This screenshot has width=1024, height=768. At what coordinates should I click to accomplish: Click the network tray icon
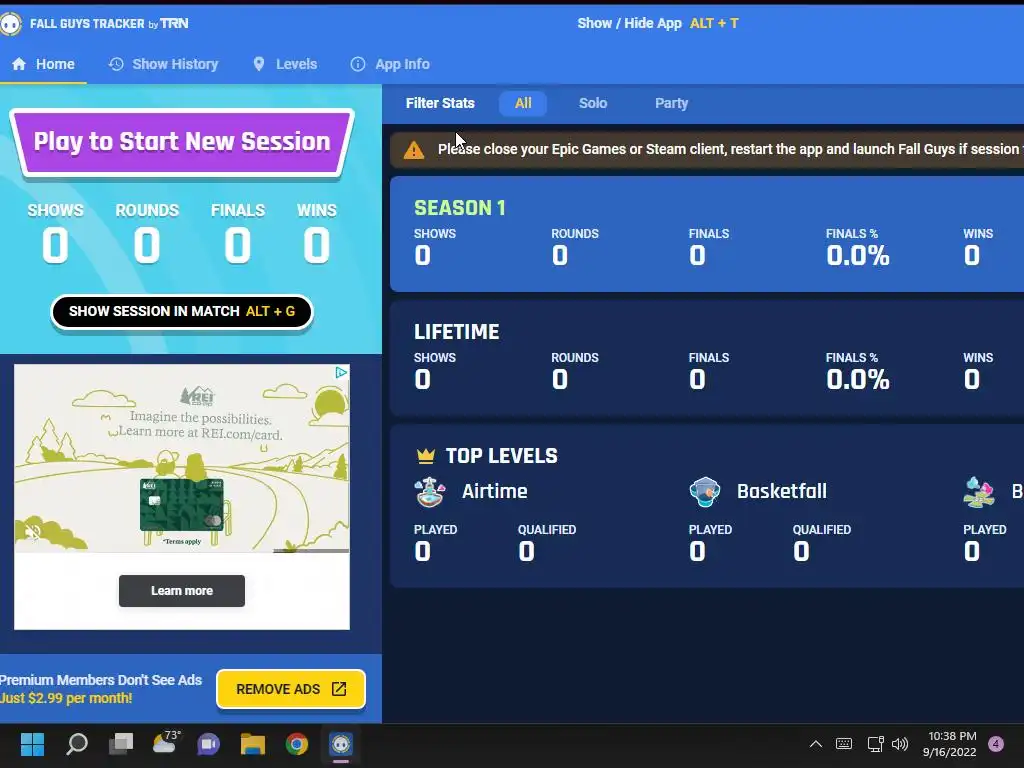pyautogui.click(x=875, y=744)
